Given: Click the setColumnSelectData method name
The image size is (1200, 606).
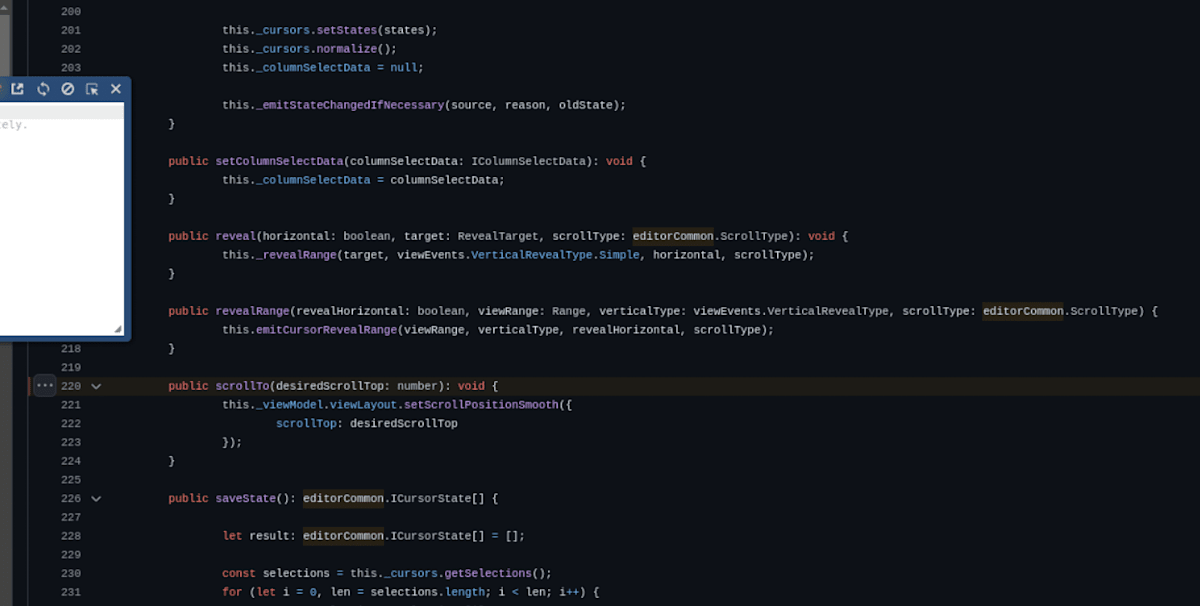Looking at the screenshot, I should pyautogui.click(x=279, y=161).
